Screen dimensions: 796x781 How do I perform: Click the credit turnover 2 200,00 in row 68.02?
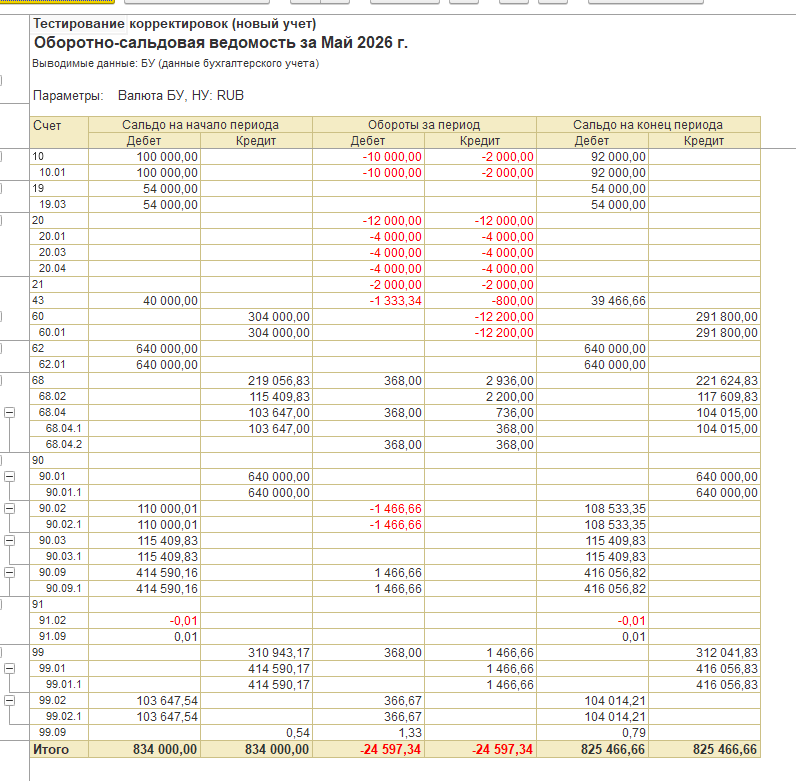510,397
